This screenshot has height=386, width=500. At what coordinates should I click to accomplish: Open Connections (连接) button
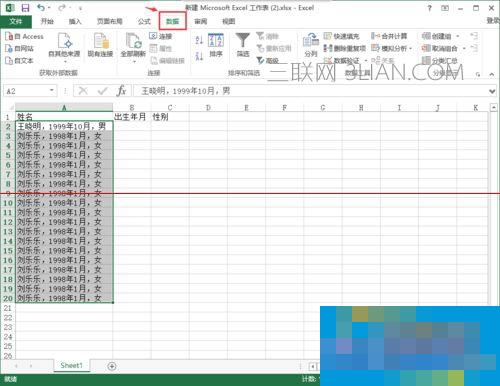click(161, 36)
